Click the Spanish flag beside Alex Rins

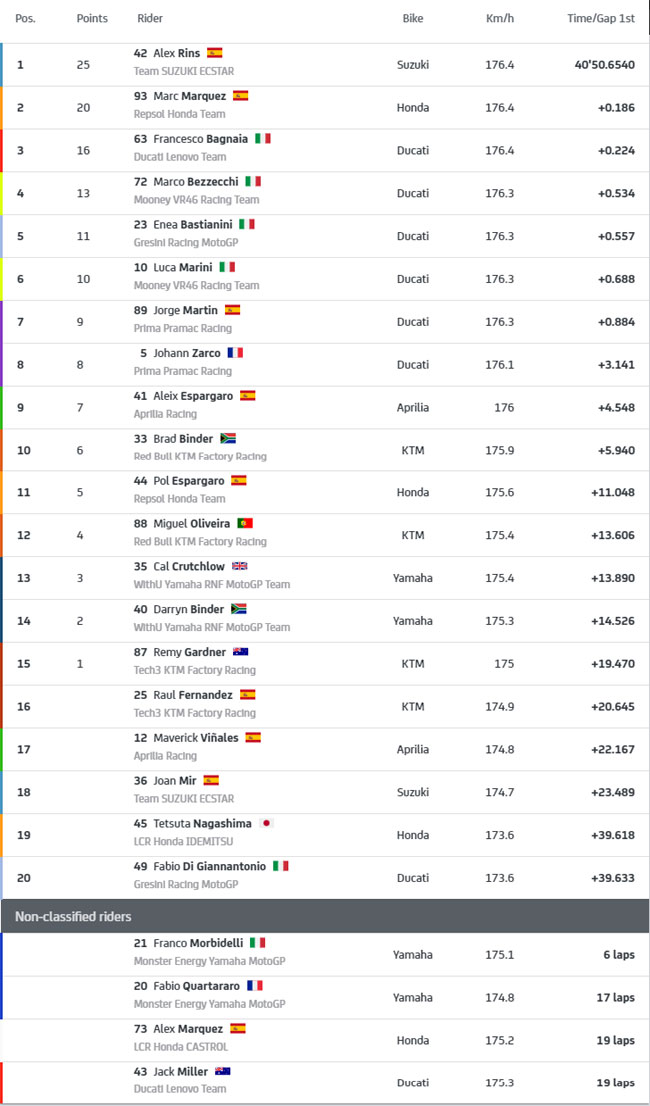214,52
